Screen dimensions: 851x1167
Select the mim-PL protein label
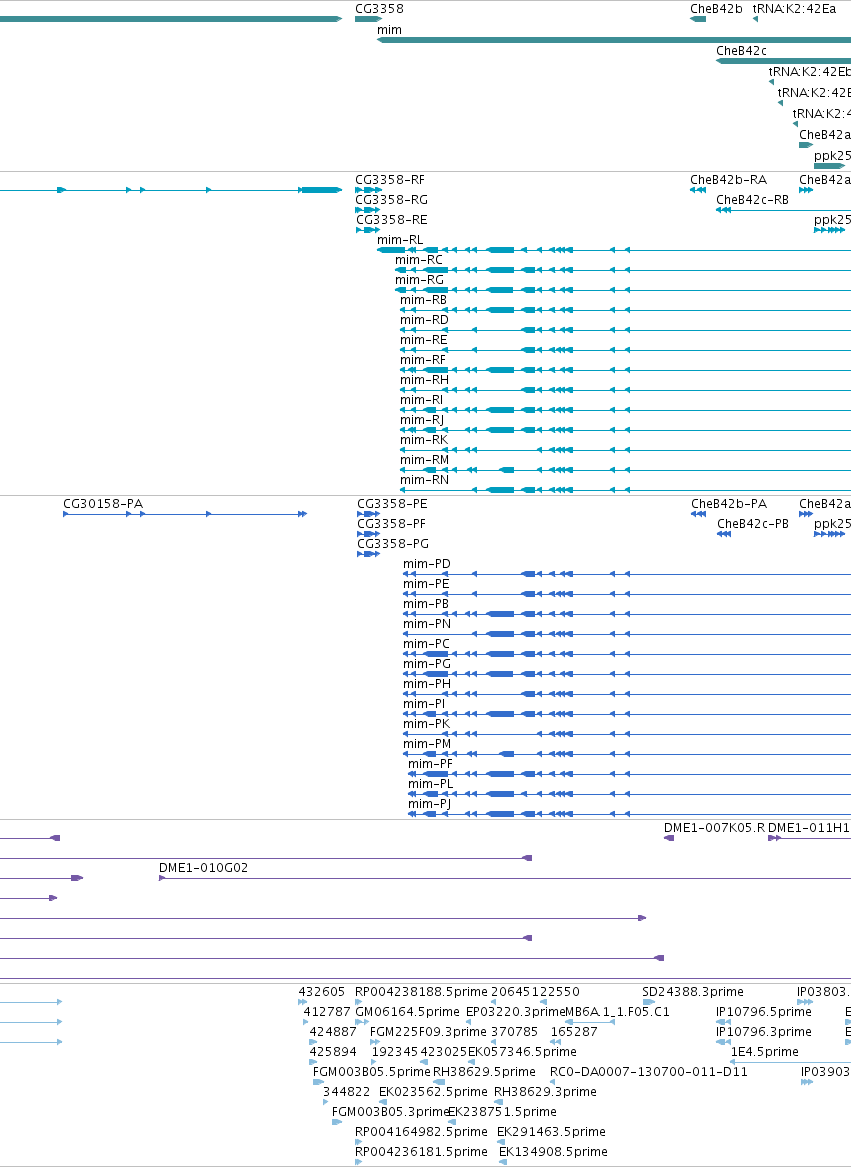(430, 784)
